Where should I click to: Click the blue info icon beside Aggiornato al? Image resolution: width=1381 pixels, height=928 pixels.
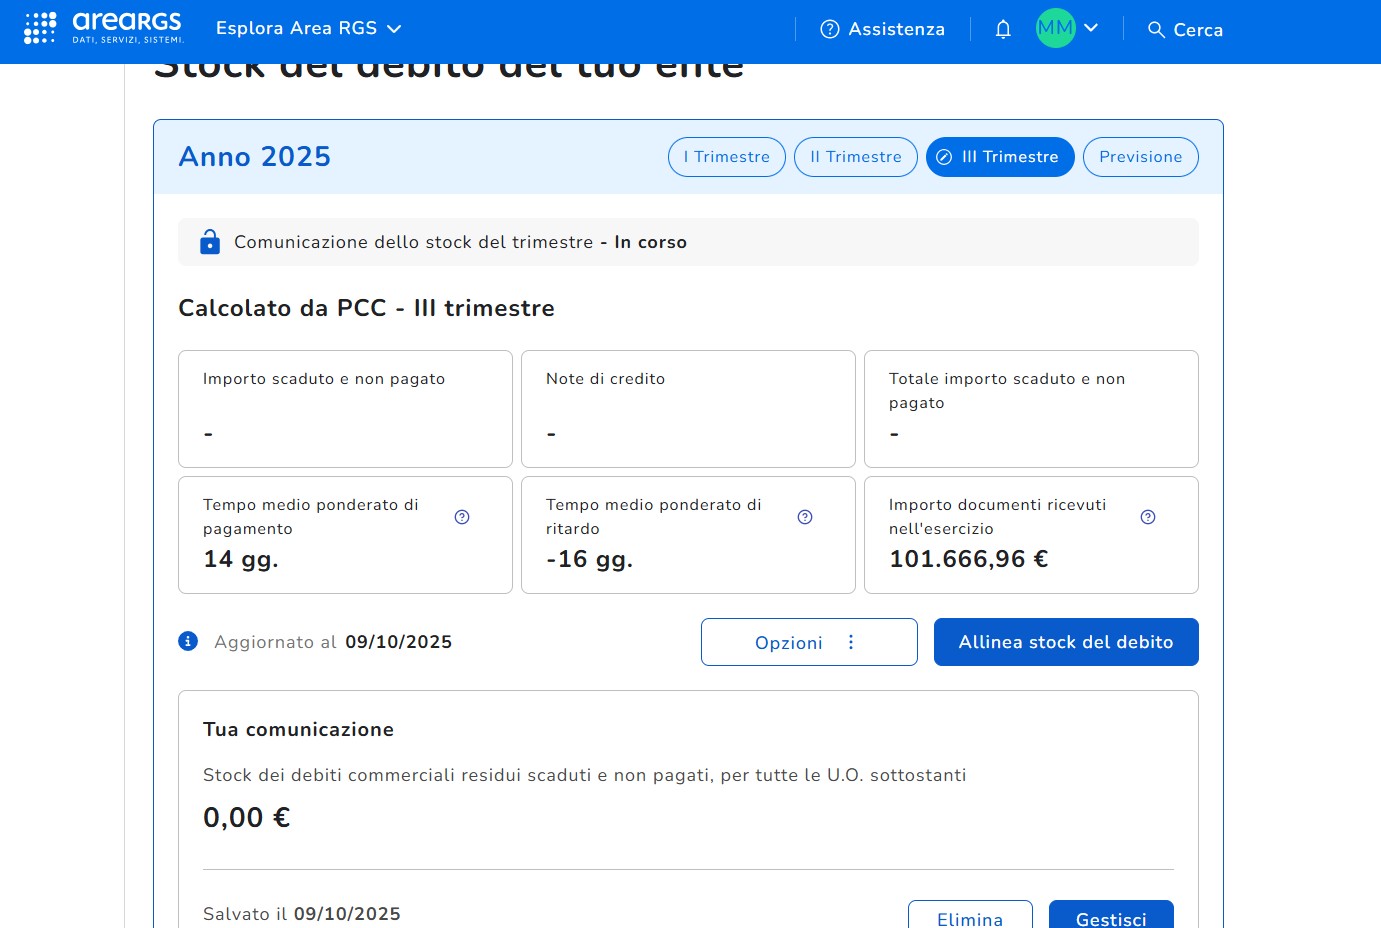click(188, 641)
